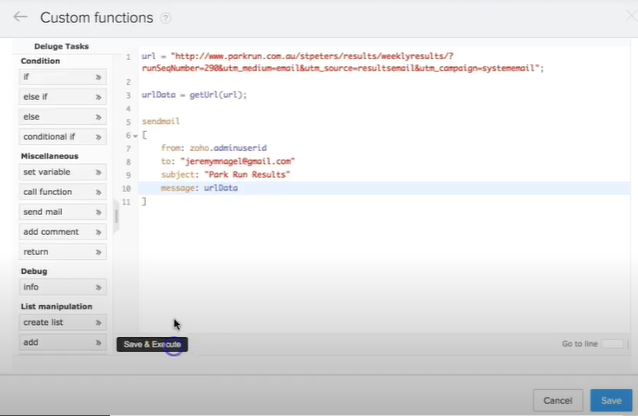This screenshot has height=416, width=638.
Task: Insert the 'conditional if' task
Action: coord(63,137)
